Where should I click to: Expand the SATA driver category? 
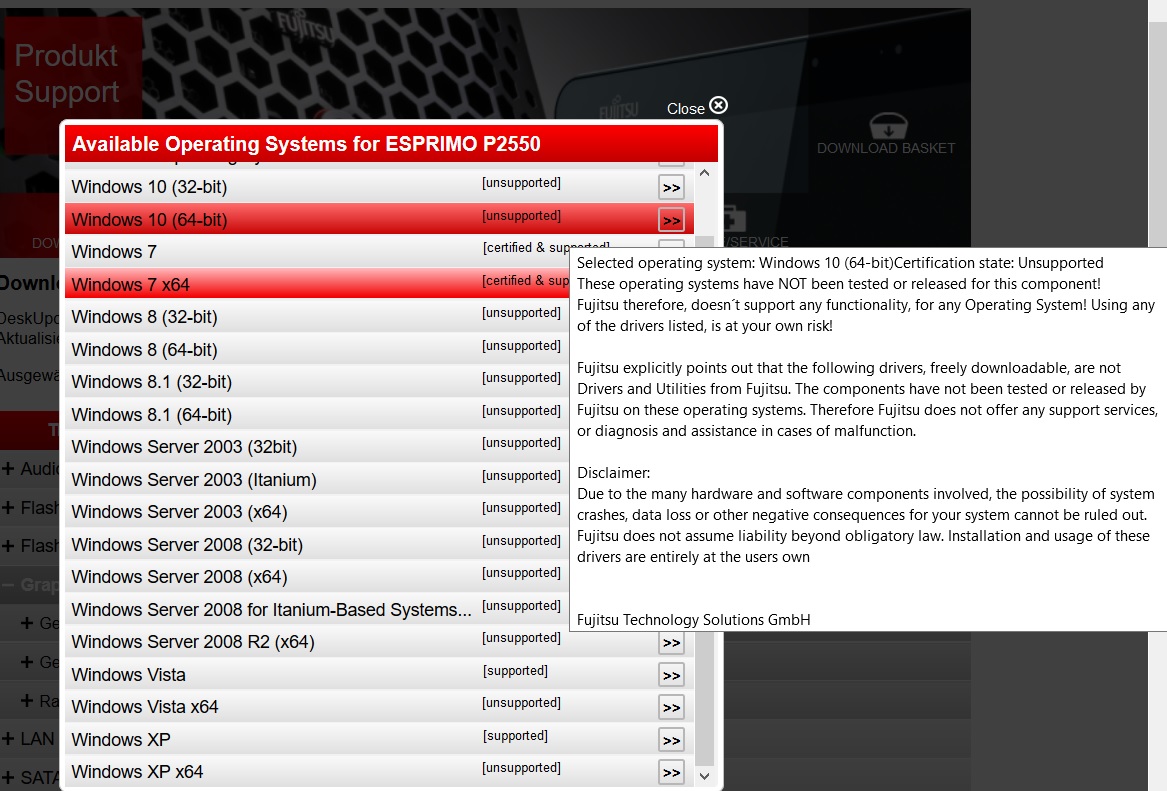(8, 778)
